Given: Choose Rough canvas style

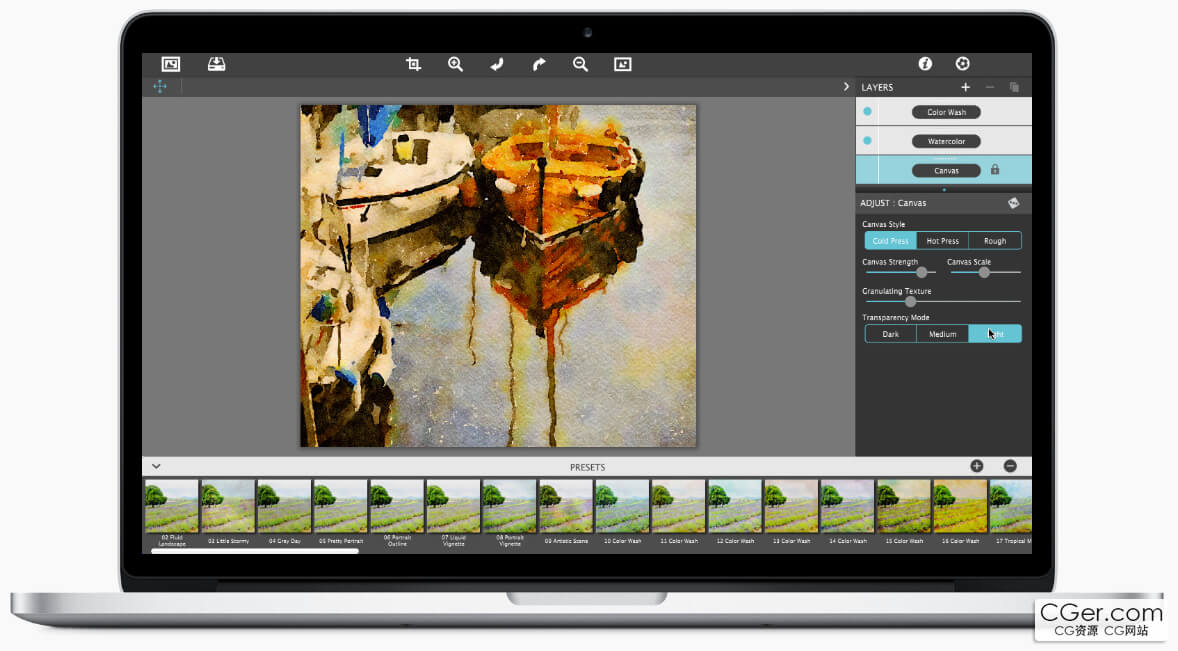Looking at the screenshot, I should 995,241.
